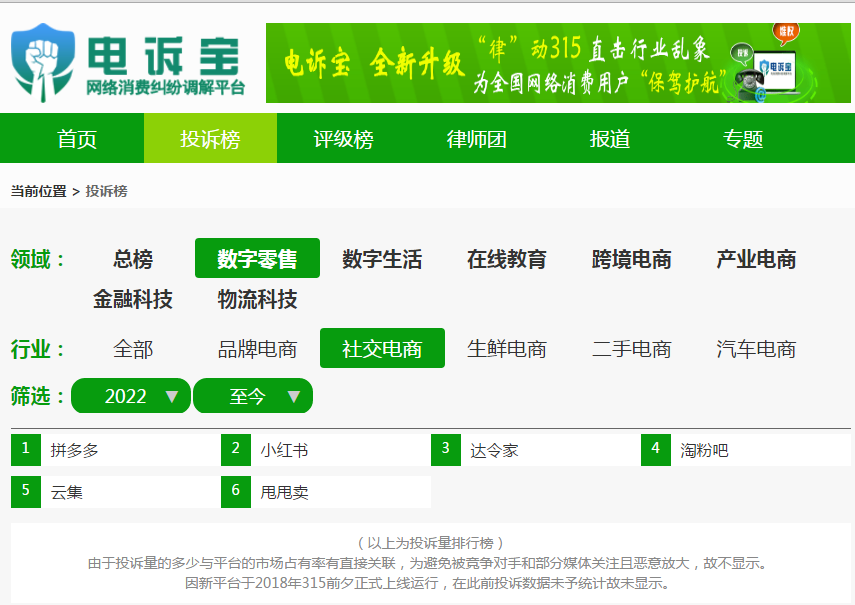
Task: Choose 生鲜电商 industry filter
Action: click(x=507, y=348)
